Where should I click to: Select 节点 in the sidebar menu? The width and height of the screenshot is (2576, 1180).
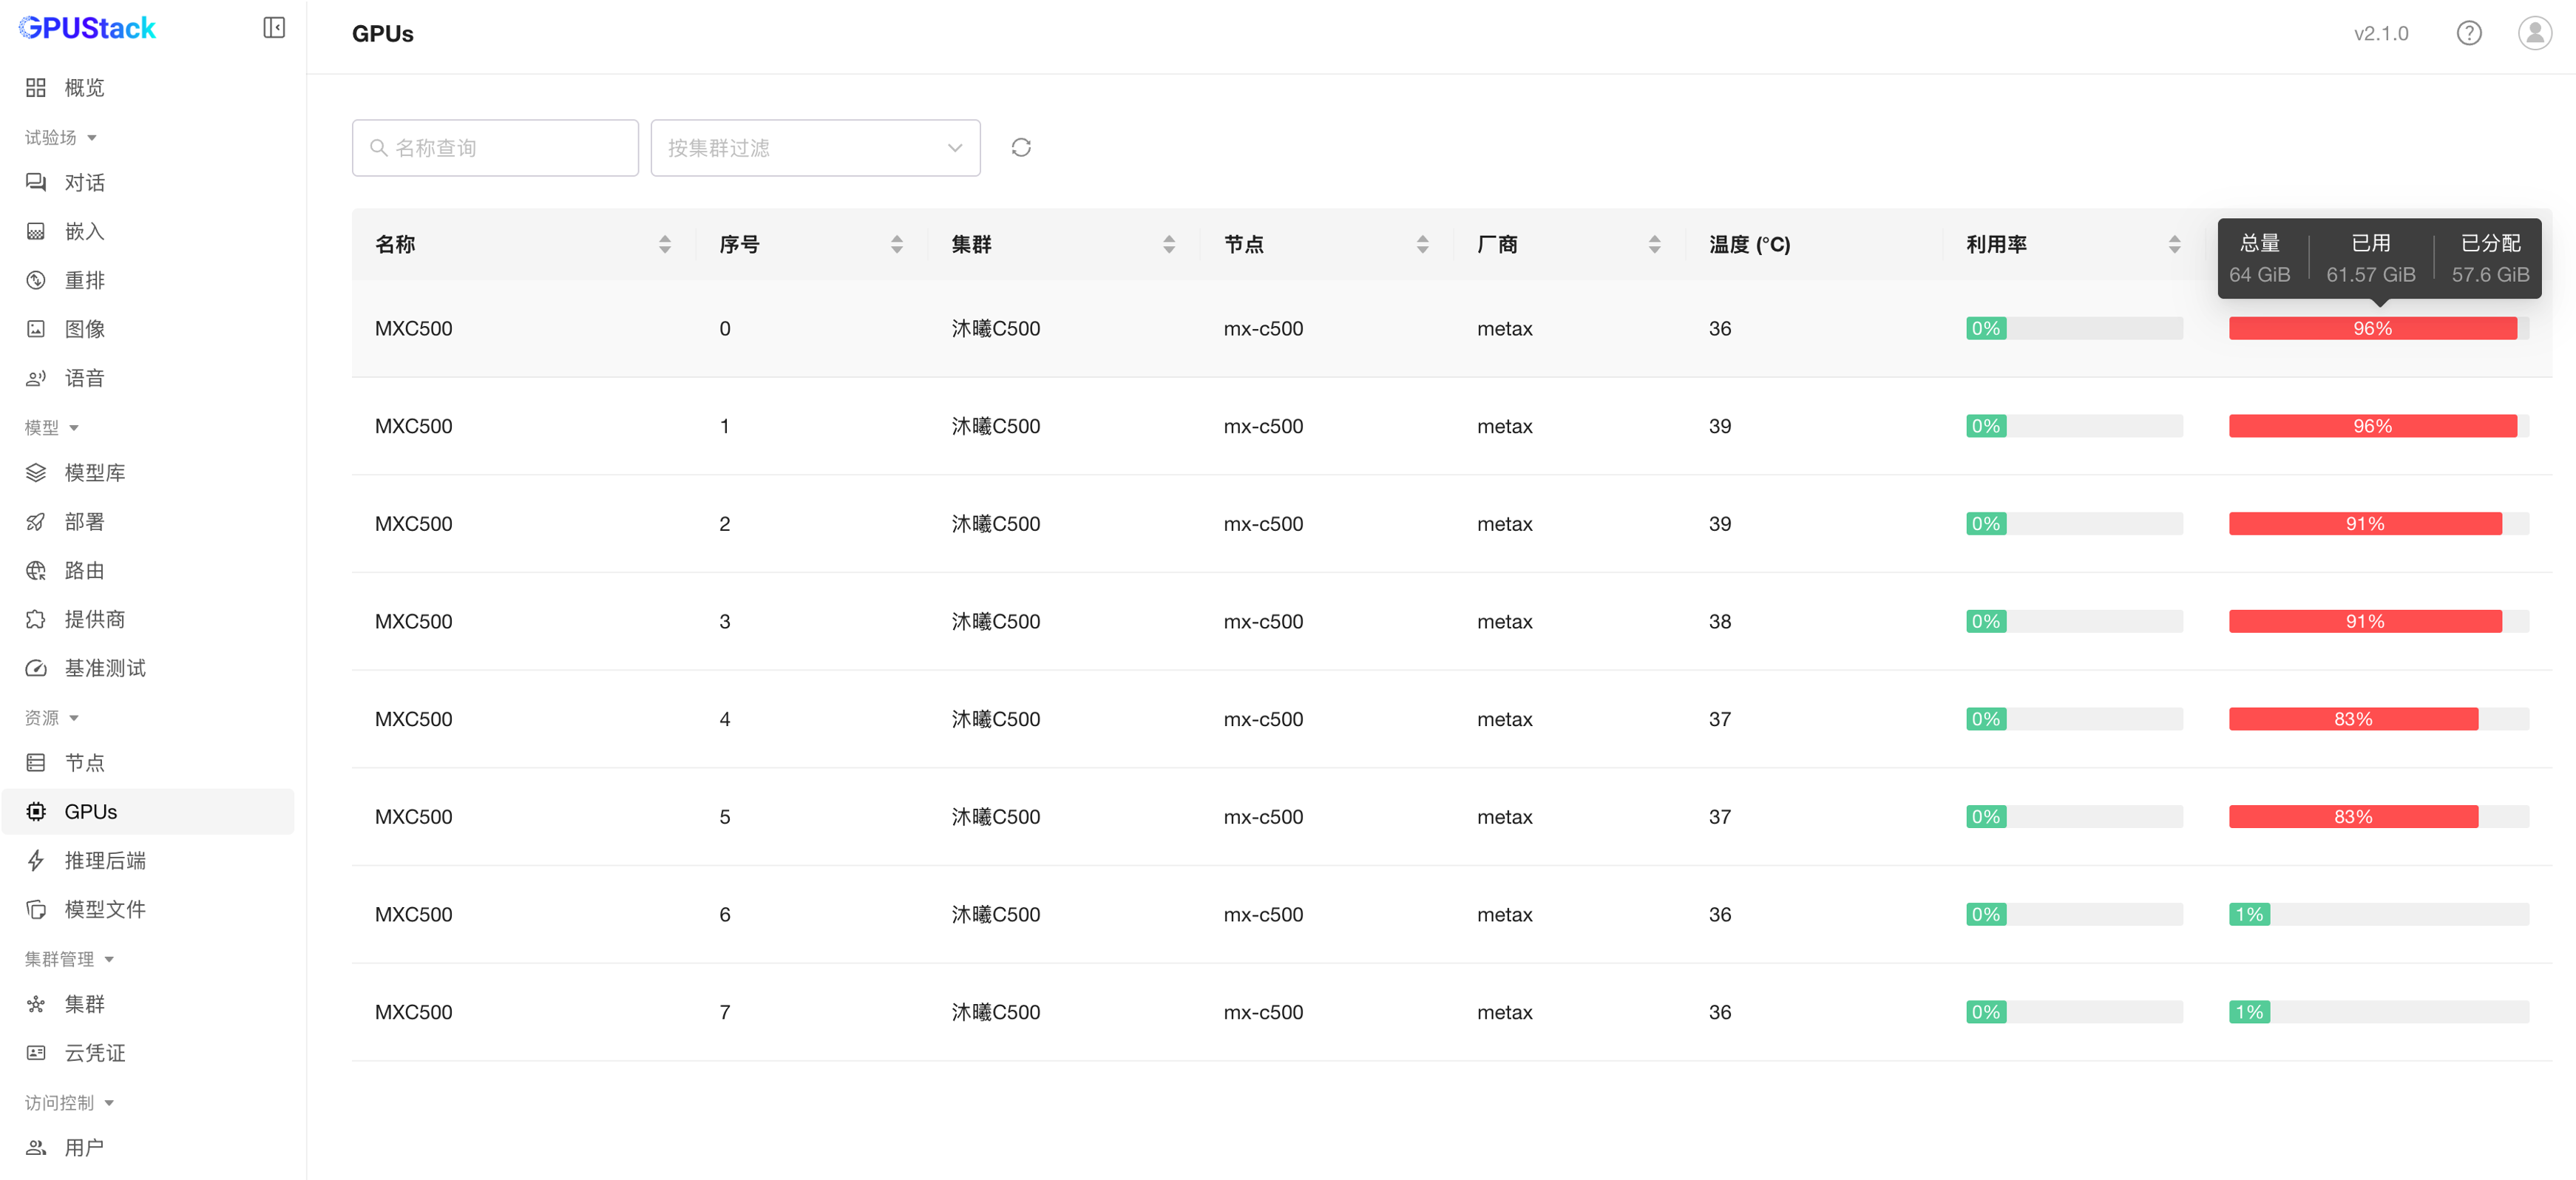pyautogui.click(x=84, y=763)
